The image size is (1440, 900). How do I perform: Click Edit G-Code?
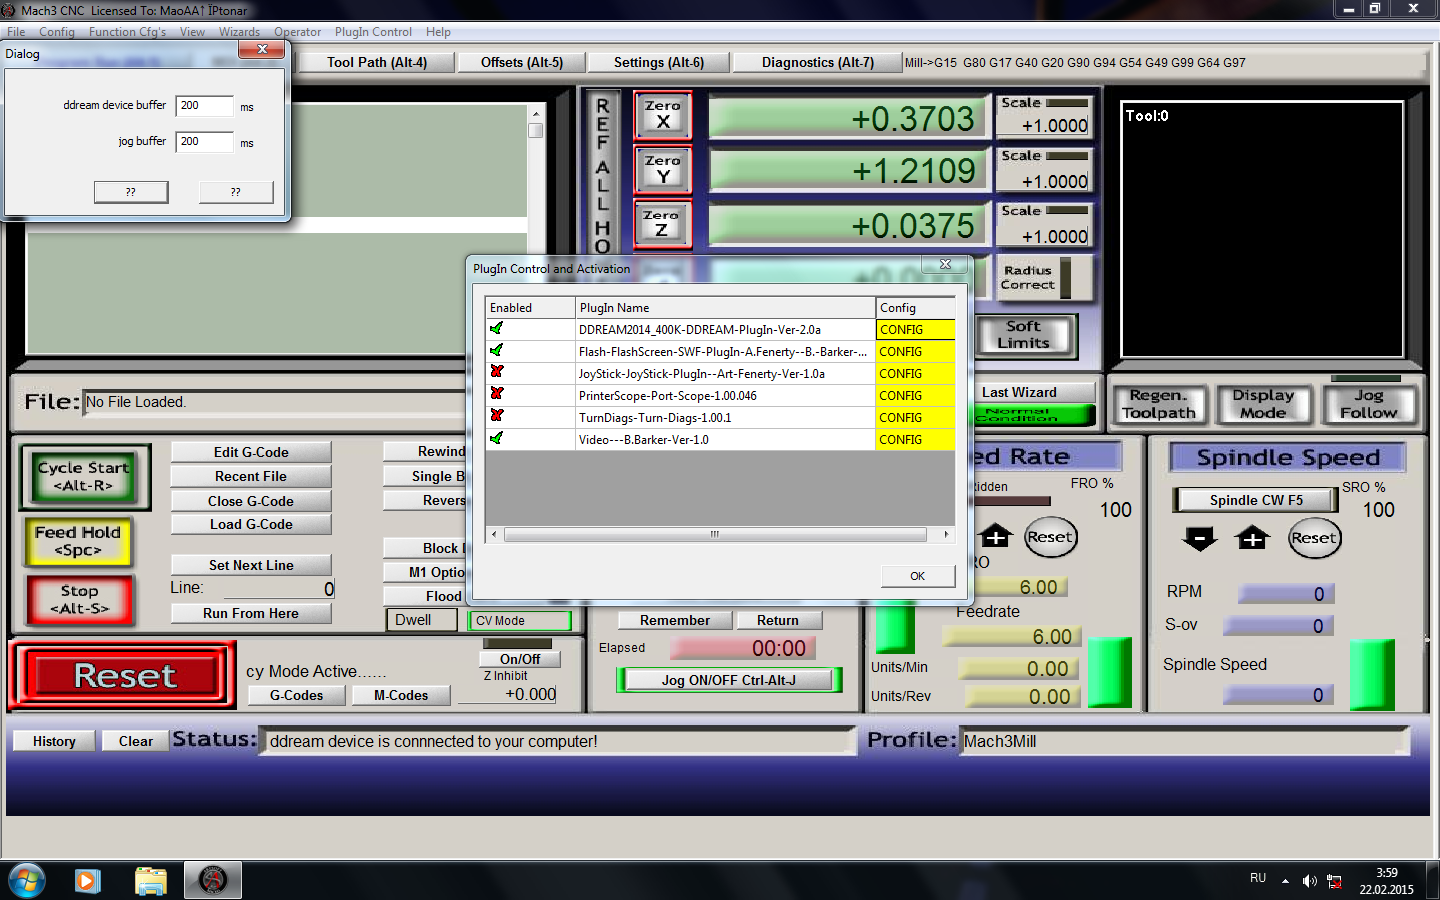(251, 452)
